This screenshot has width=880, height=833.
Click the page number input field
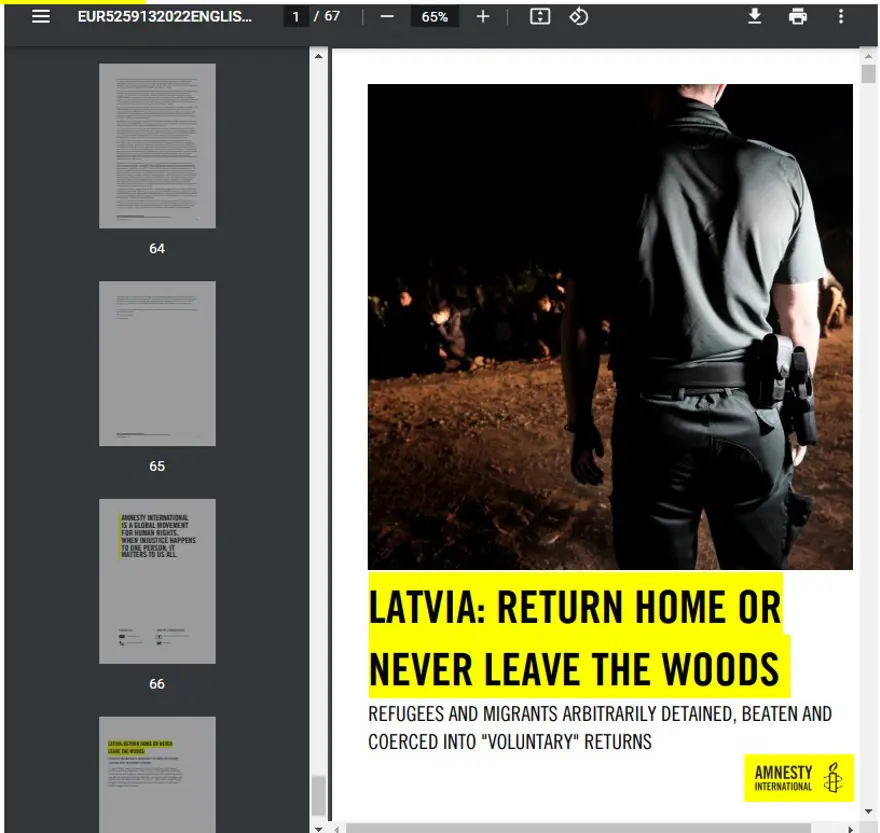(295, 17)
